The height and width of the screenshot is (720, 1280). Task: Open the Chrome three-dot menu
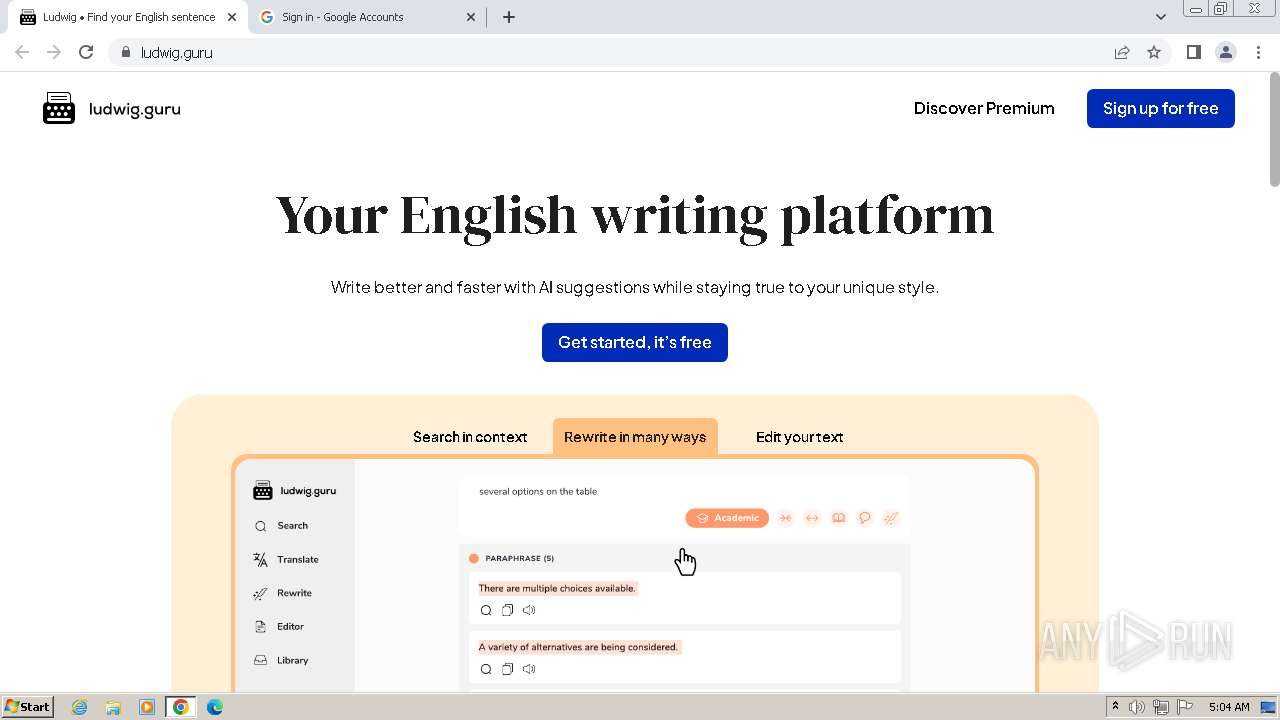click(x=1258, y=52)
